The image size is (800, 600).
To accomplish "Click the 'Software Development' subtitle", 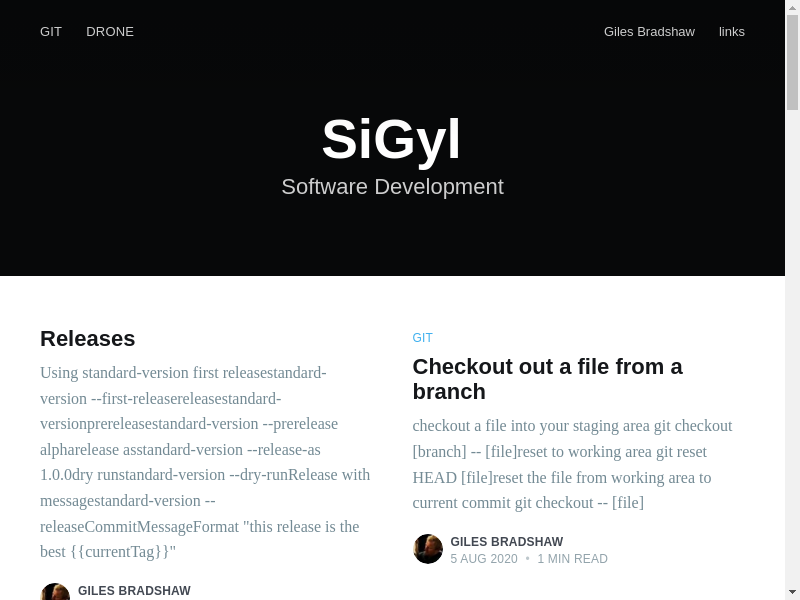I will 392,187.
